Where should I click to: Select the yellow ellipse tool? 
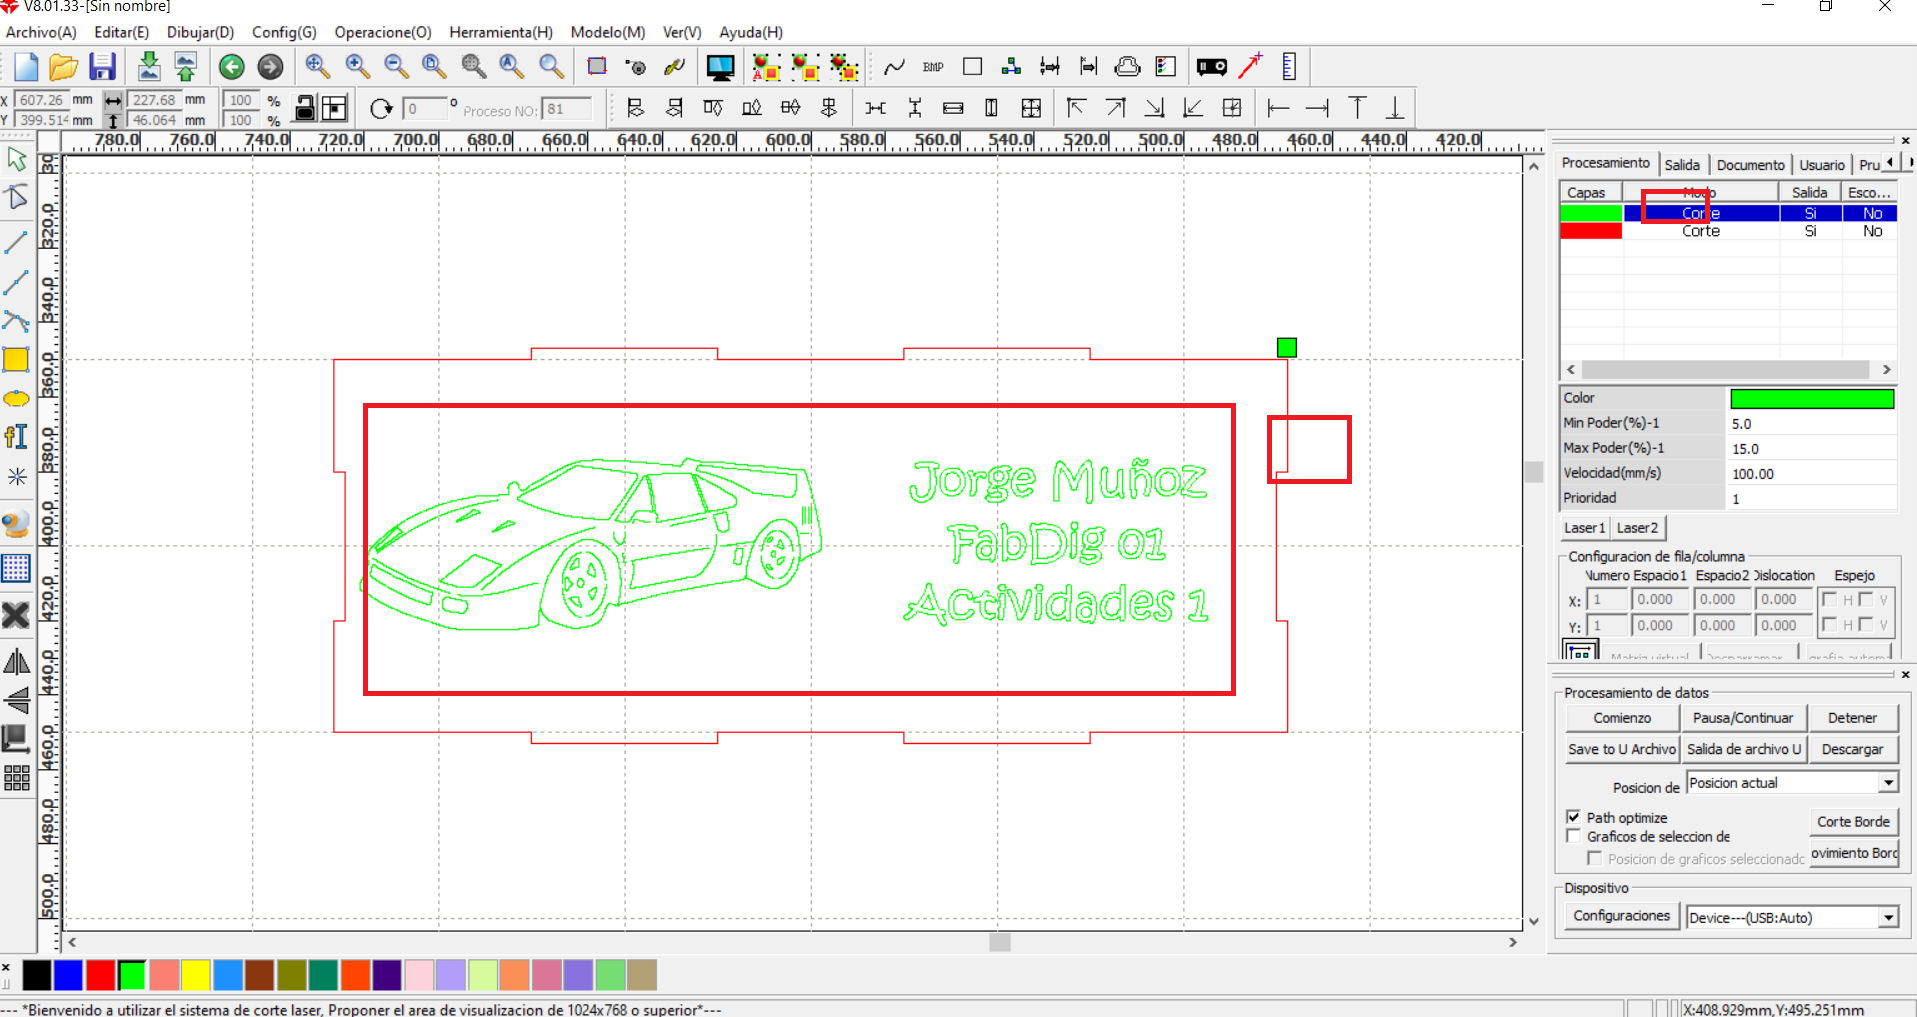16,399
